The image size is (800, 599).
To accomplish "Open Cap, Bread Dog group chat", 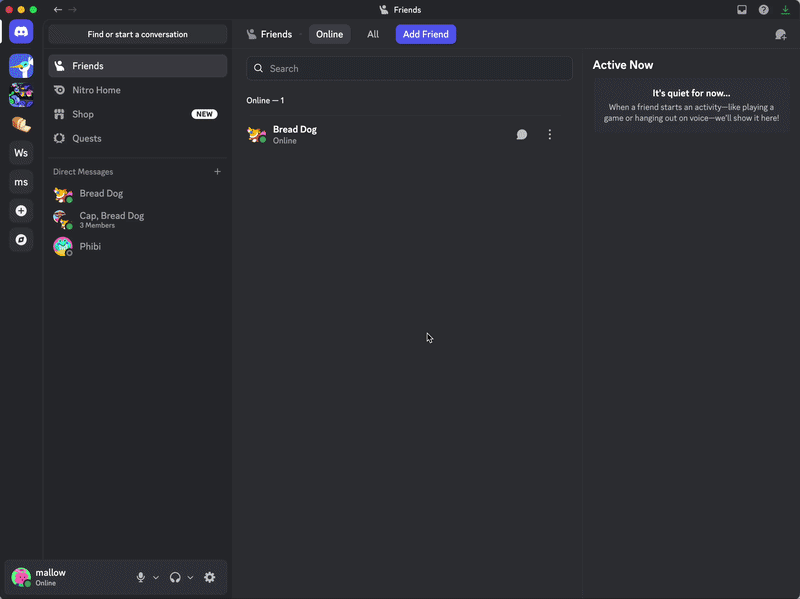I will point(138,220).
